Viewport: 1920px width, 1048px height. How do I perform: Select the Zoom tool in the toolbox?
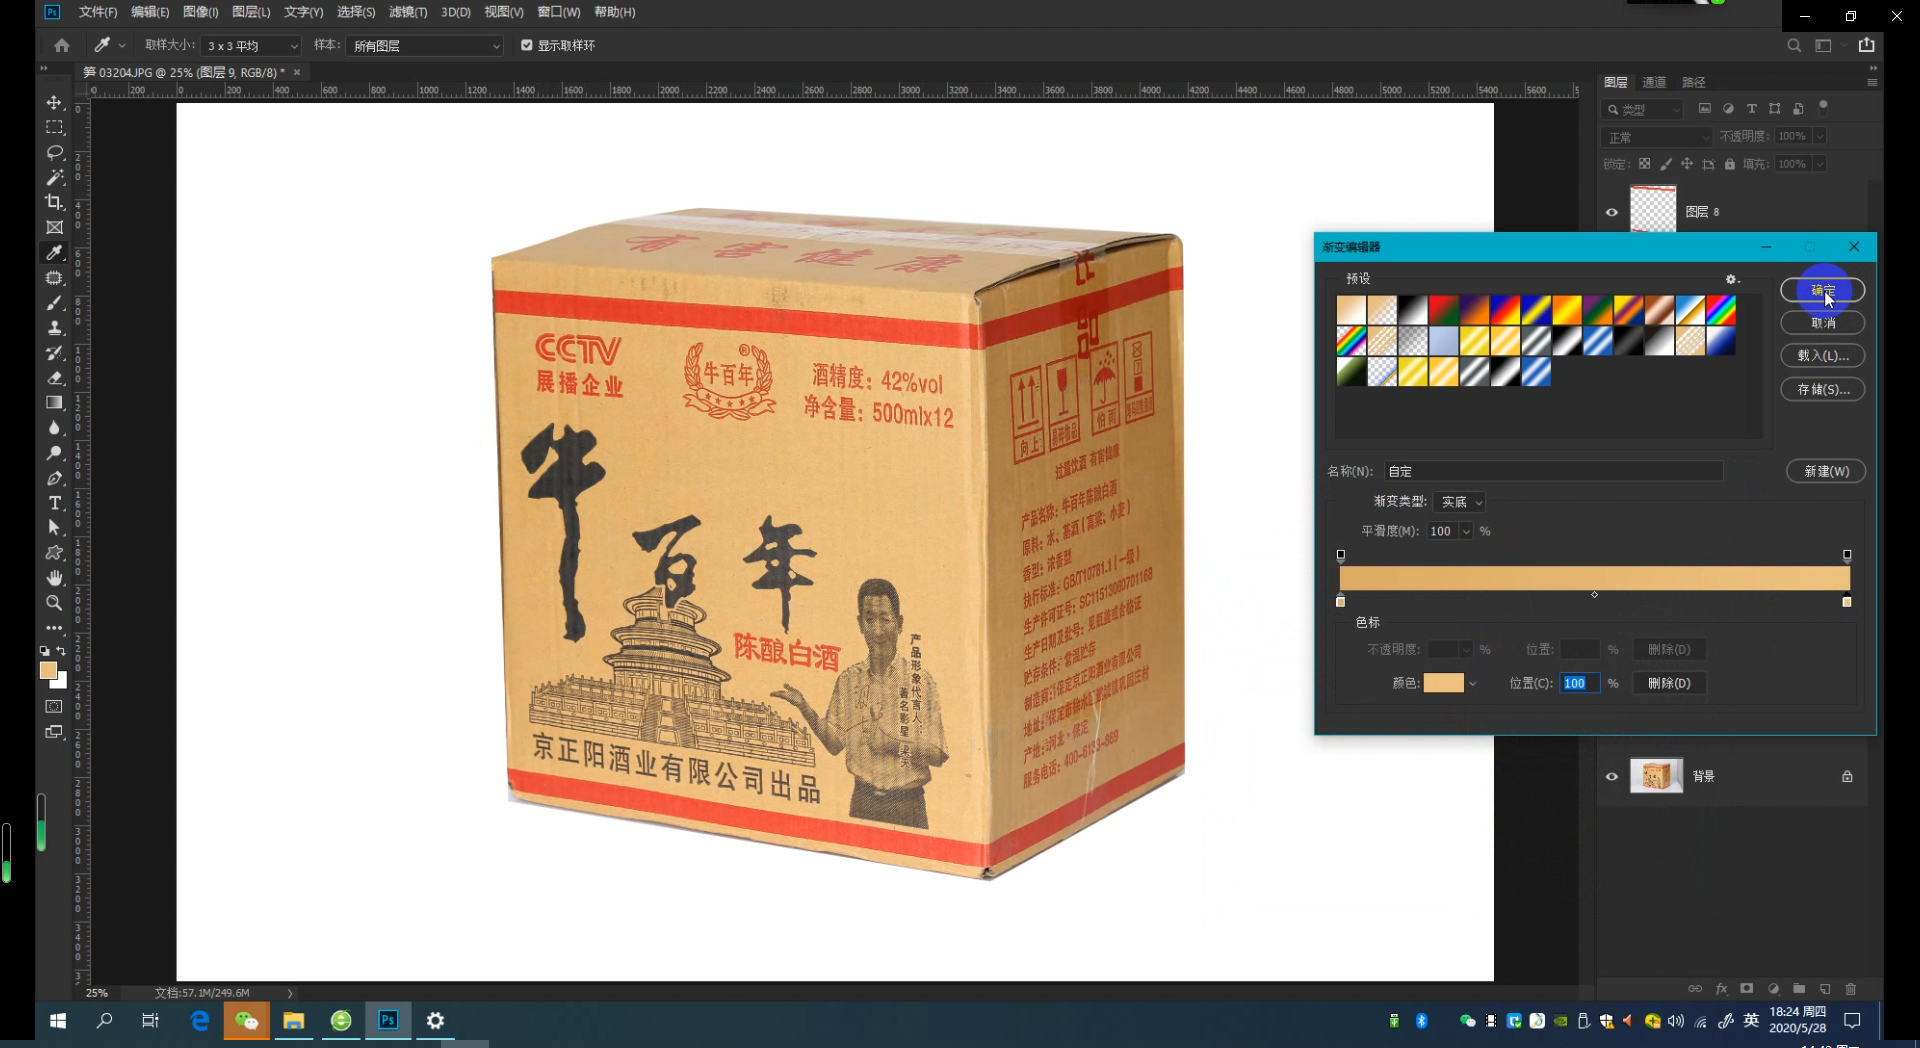[x=54, y=603]
